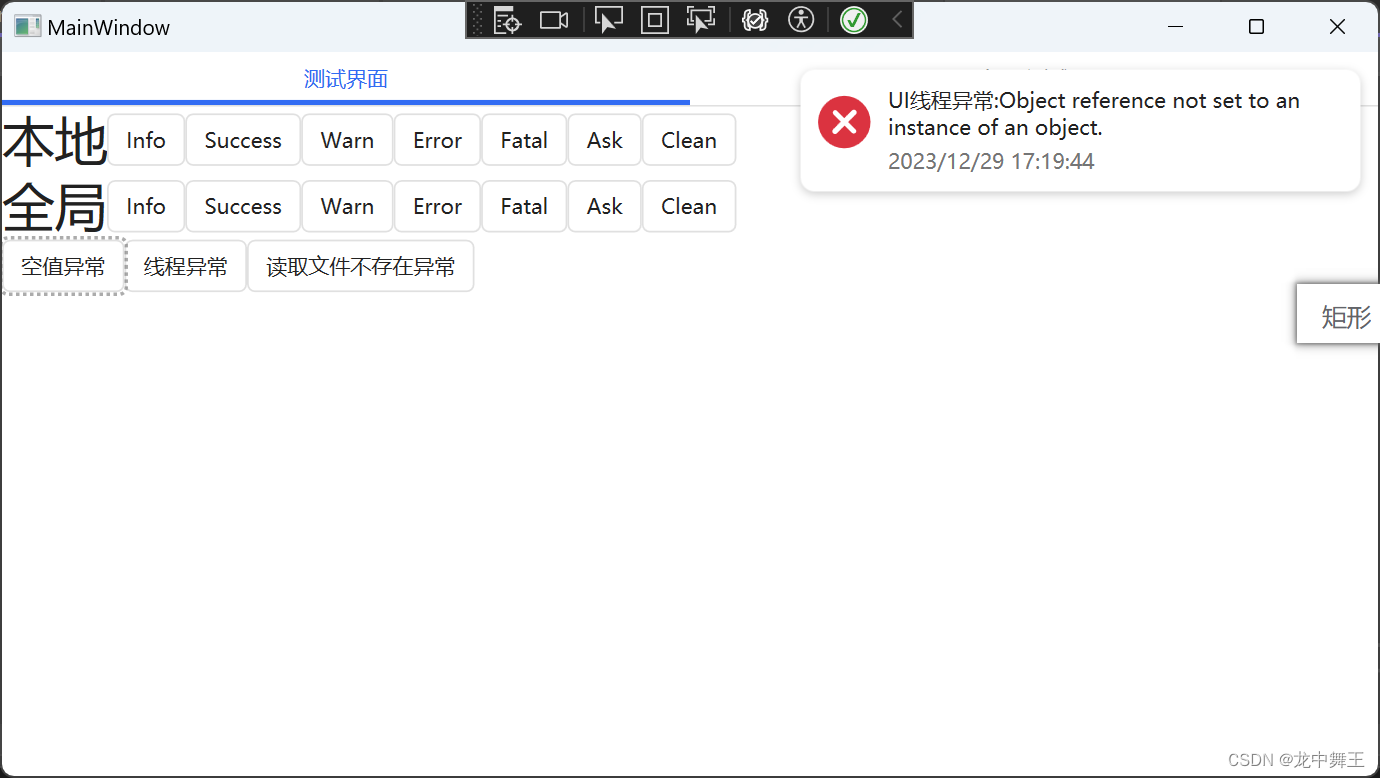Minimize the MainWindow window
This screenshot has height=778, width=1380.
pos(1176,27)
